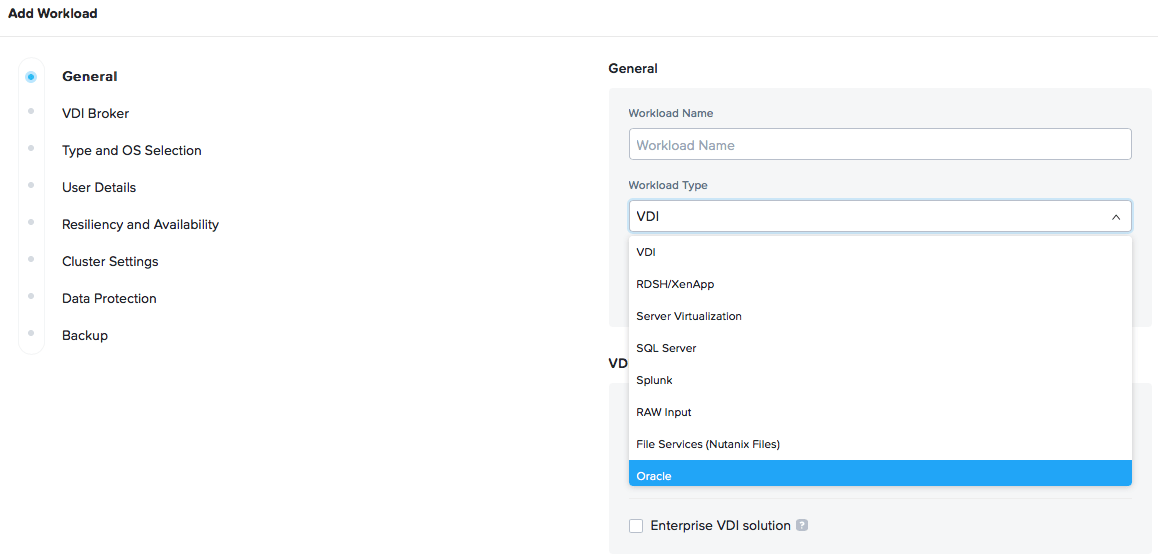Enable the Enterprise VDI solution checkbox

[636, 526]
